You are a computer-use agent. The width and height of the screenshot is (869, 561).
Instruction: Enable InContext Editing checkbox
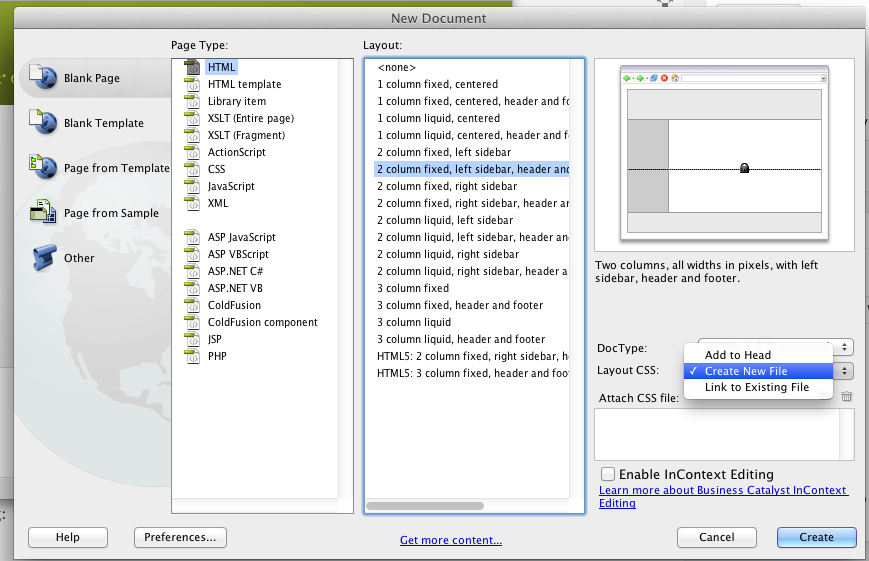(607, 474)
